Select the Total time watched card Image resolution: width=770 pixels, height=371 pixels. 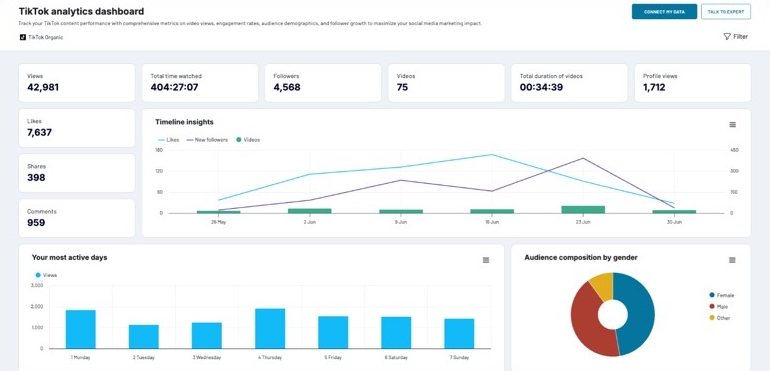click(200, 83)
